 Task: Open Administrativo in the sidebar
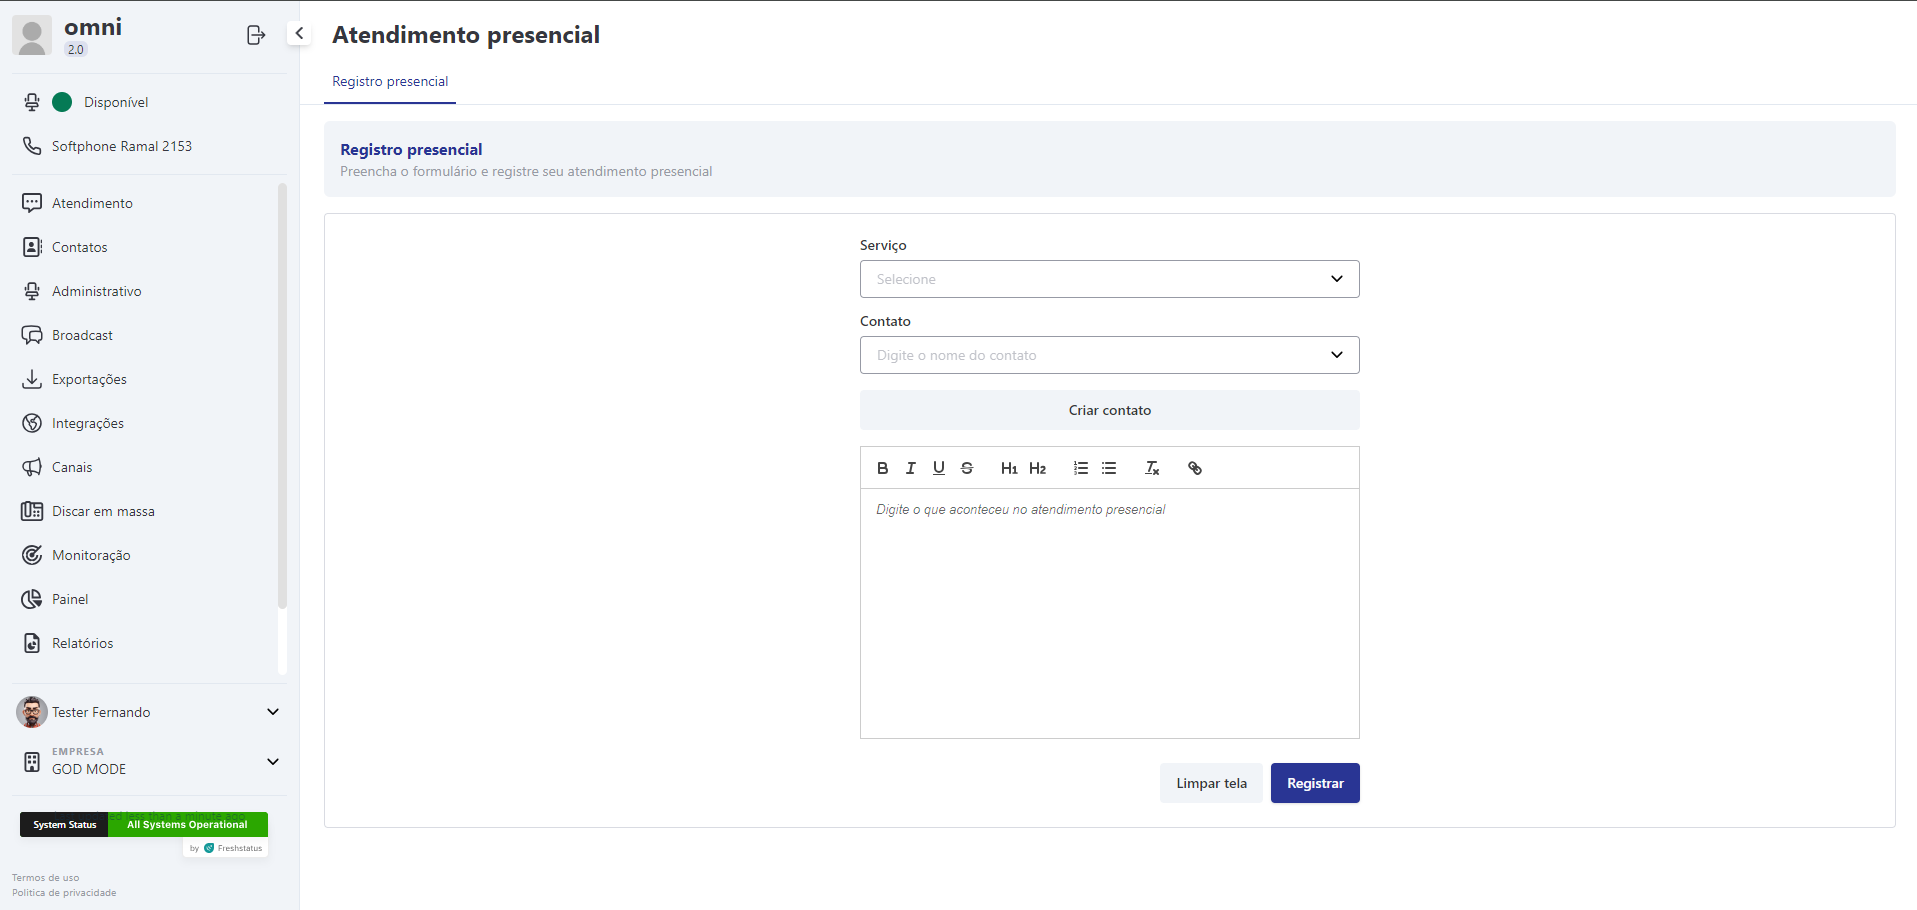click(x=97, y=291)
